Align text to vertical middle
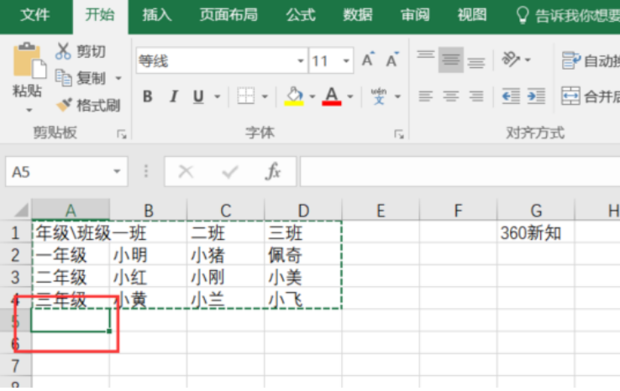The height and width of the screenshot is (391, 620). pos(451,59)
